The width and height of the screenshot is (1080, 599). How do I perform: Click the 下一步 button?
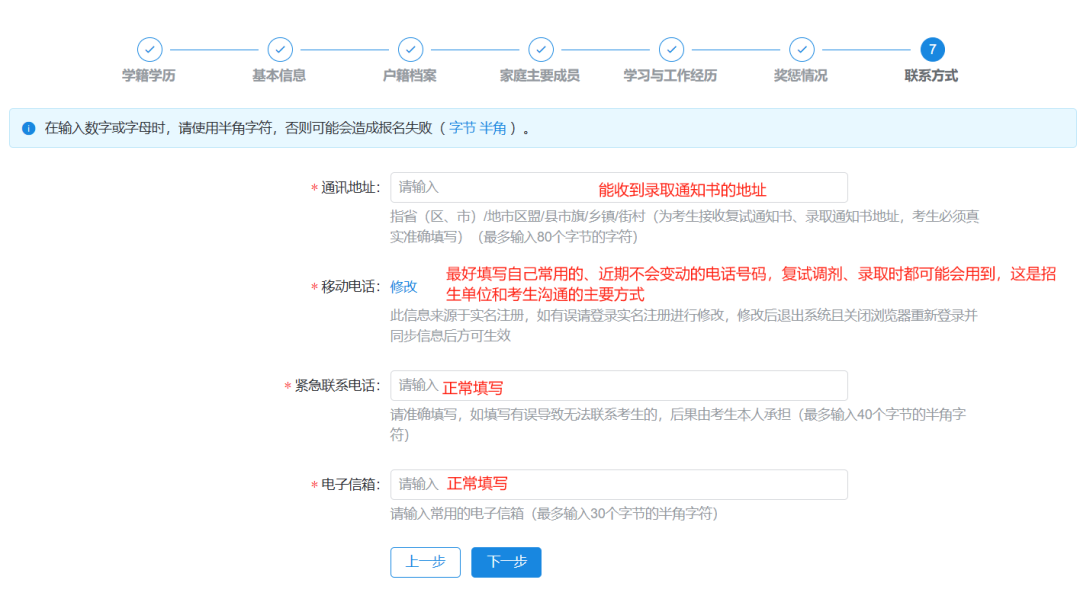pos(506,562)
